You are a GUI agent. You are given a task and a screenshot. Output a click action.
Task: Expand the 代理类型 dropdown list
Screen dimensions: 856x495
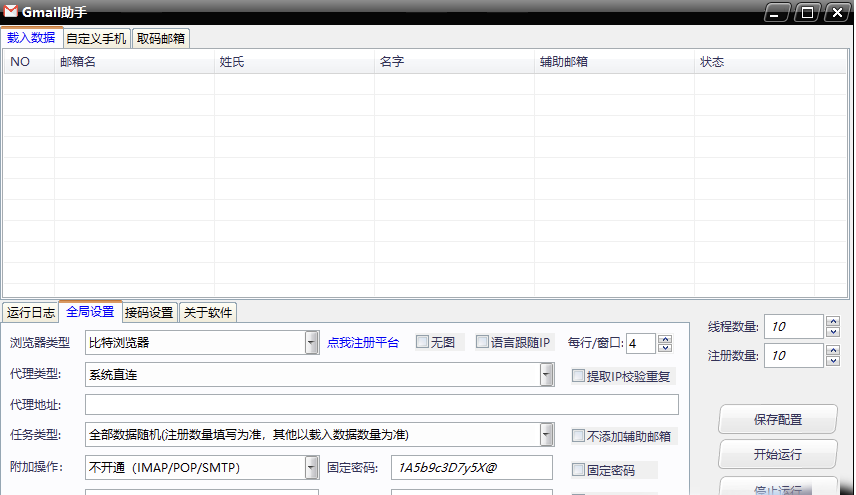546,375
